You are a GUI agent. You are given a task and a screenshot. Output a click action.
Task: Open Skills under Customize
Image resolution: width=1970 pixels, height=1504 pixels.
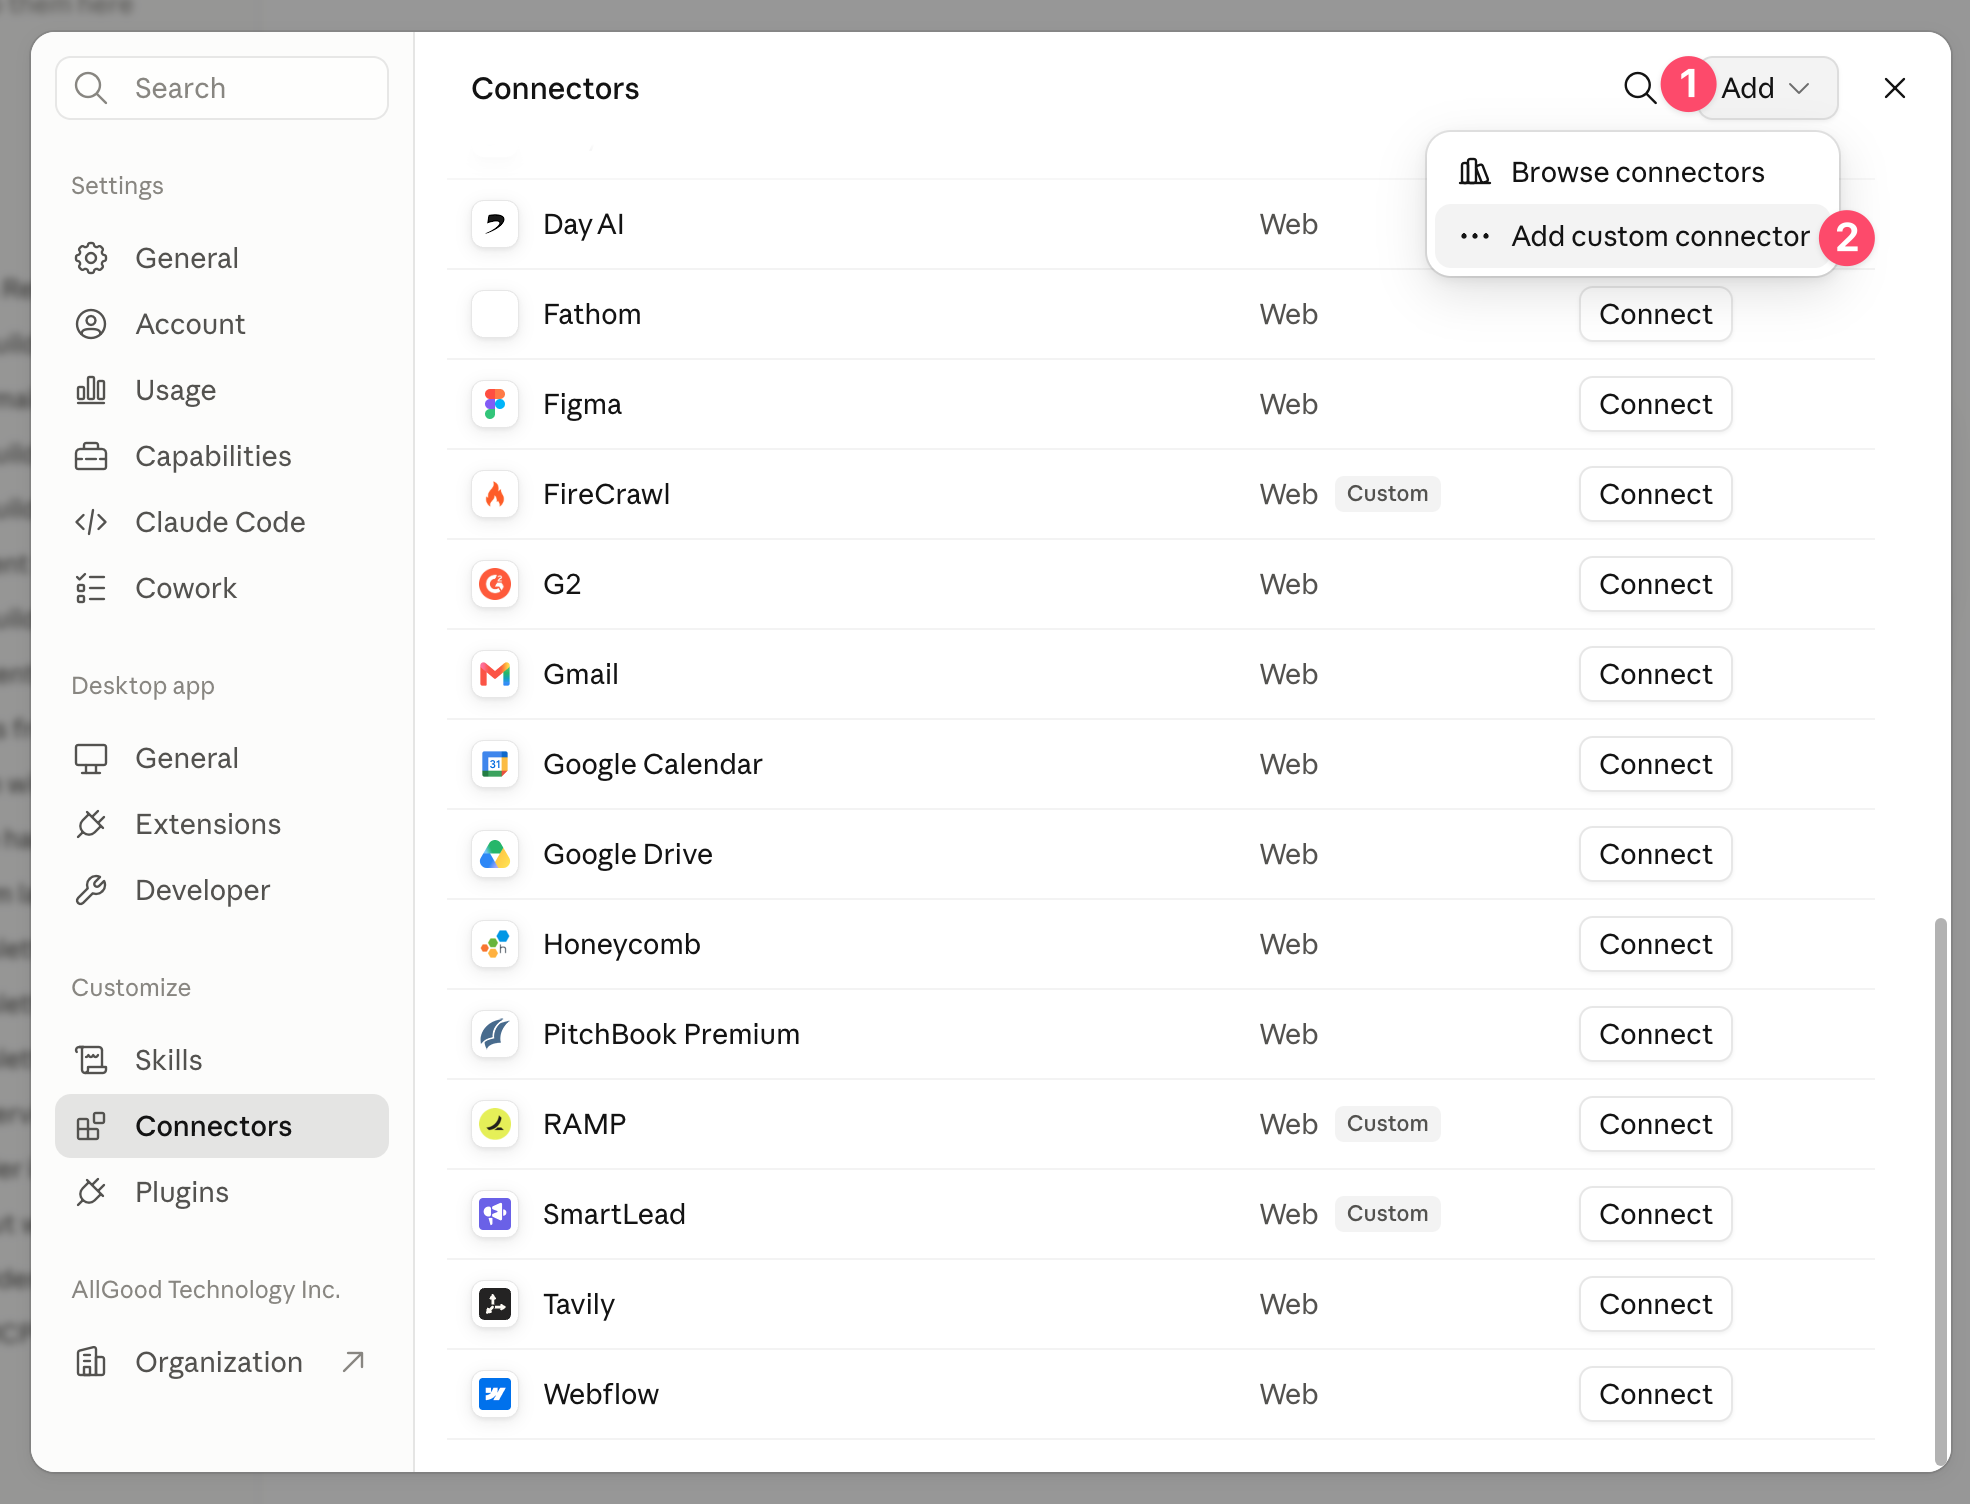[x=222, y=1060]
